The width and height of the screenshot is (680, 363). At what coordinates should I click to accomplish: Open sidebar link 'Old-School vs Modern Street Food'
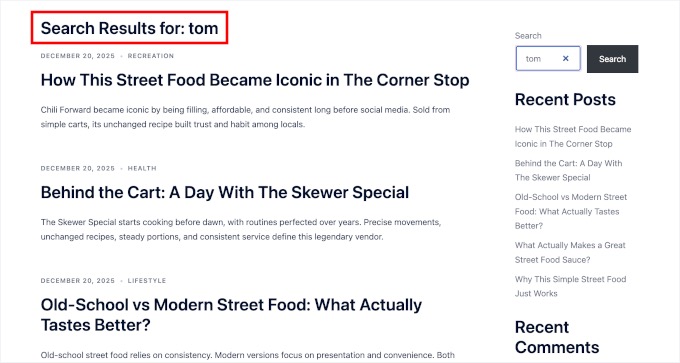571,211
